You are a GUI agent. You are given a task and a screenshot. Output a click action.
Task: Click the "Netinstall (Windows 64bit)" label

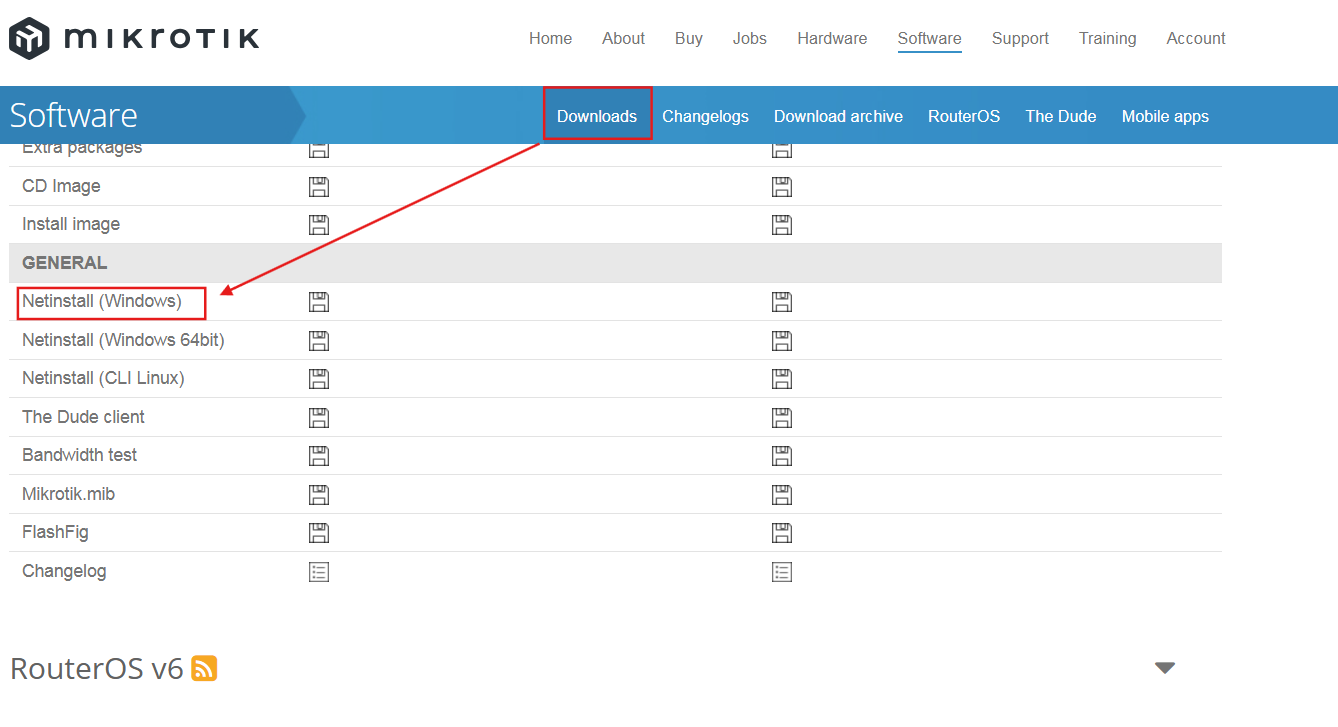(123, 340)
